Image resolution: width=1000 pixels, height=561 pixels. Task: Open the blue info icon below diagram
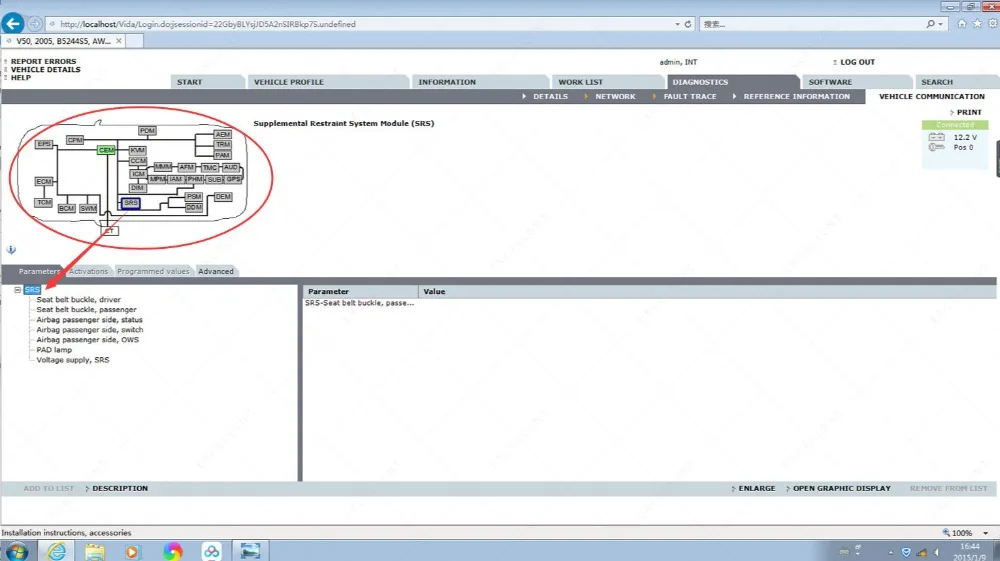(x=11, y=250)
